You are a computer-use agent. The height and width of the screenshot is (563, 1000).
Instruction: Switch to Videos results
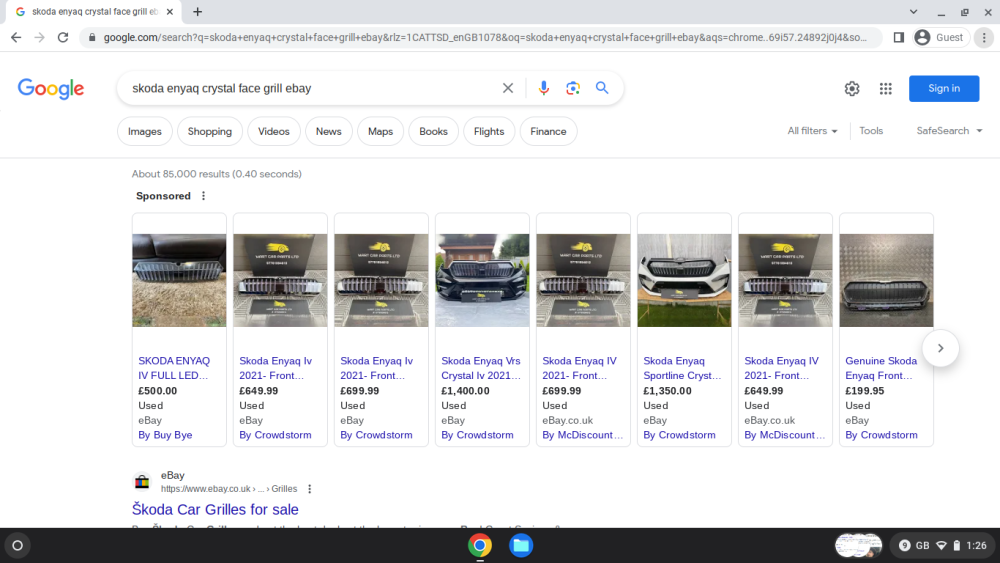pos(274,131)
